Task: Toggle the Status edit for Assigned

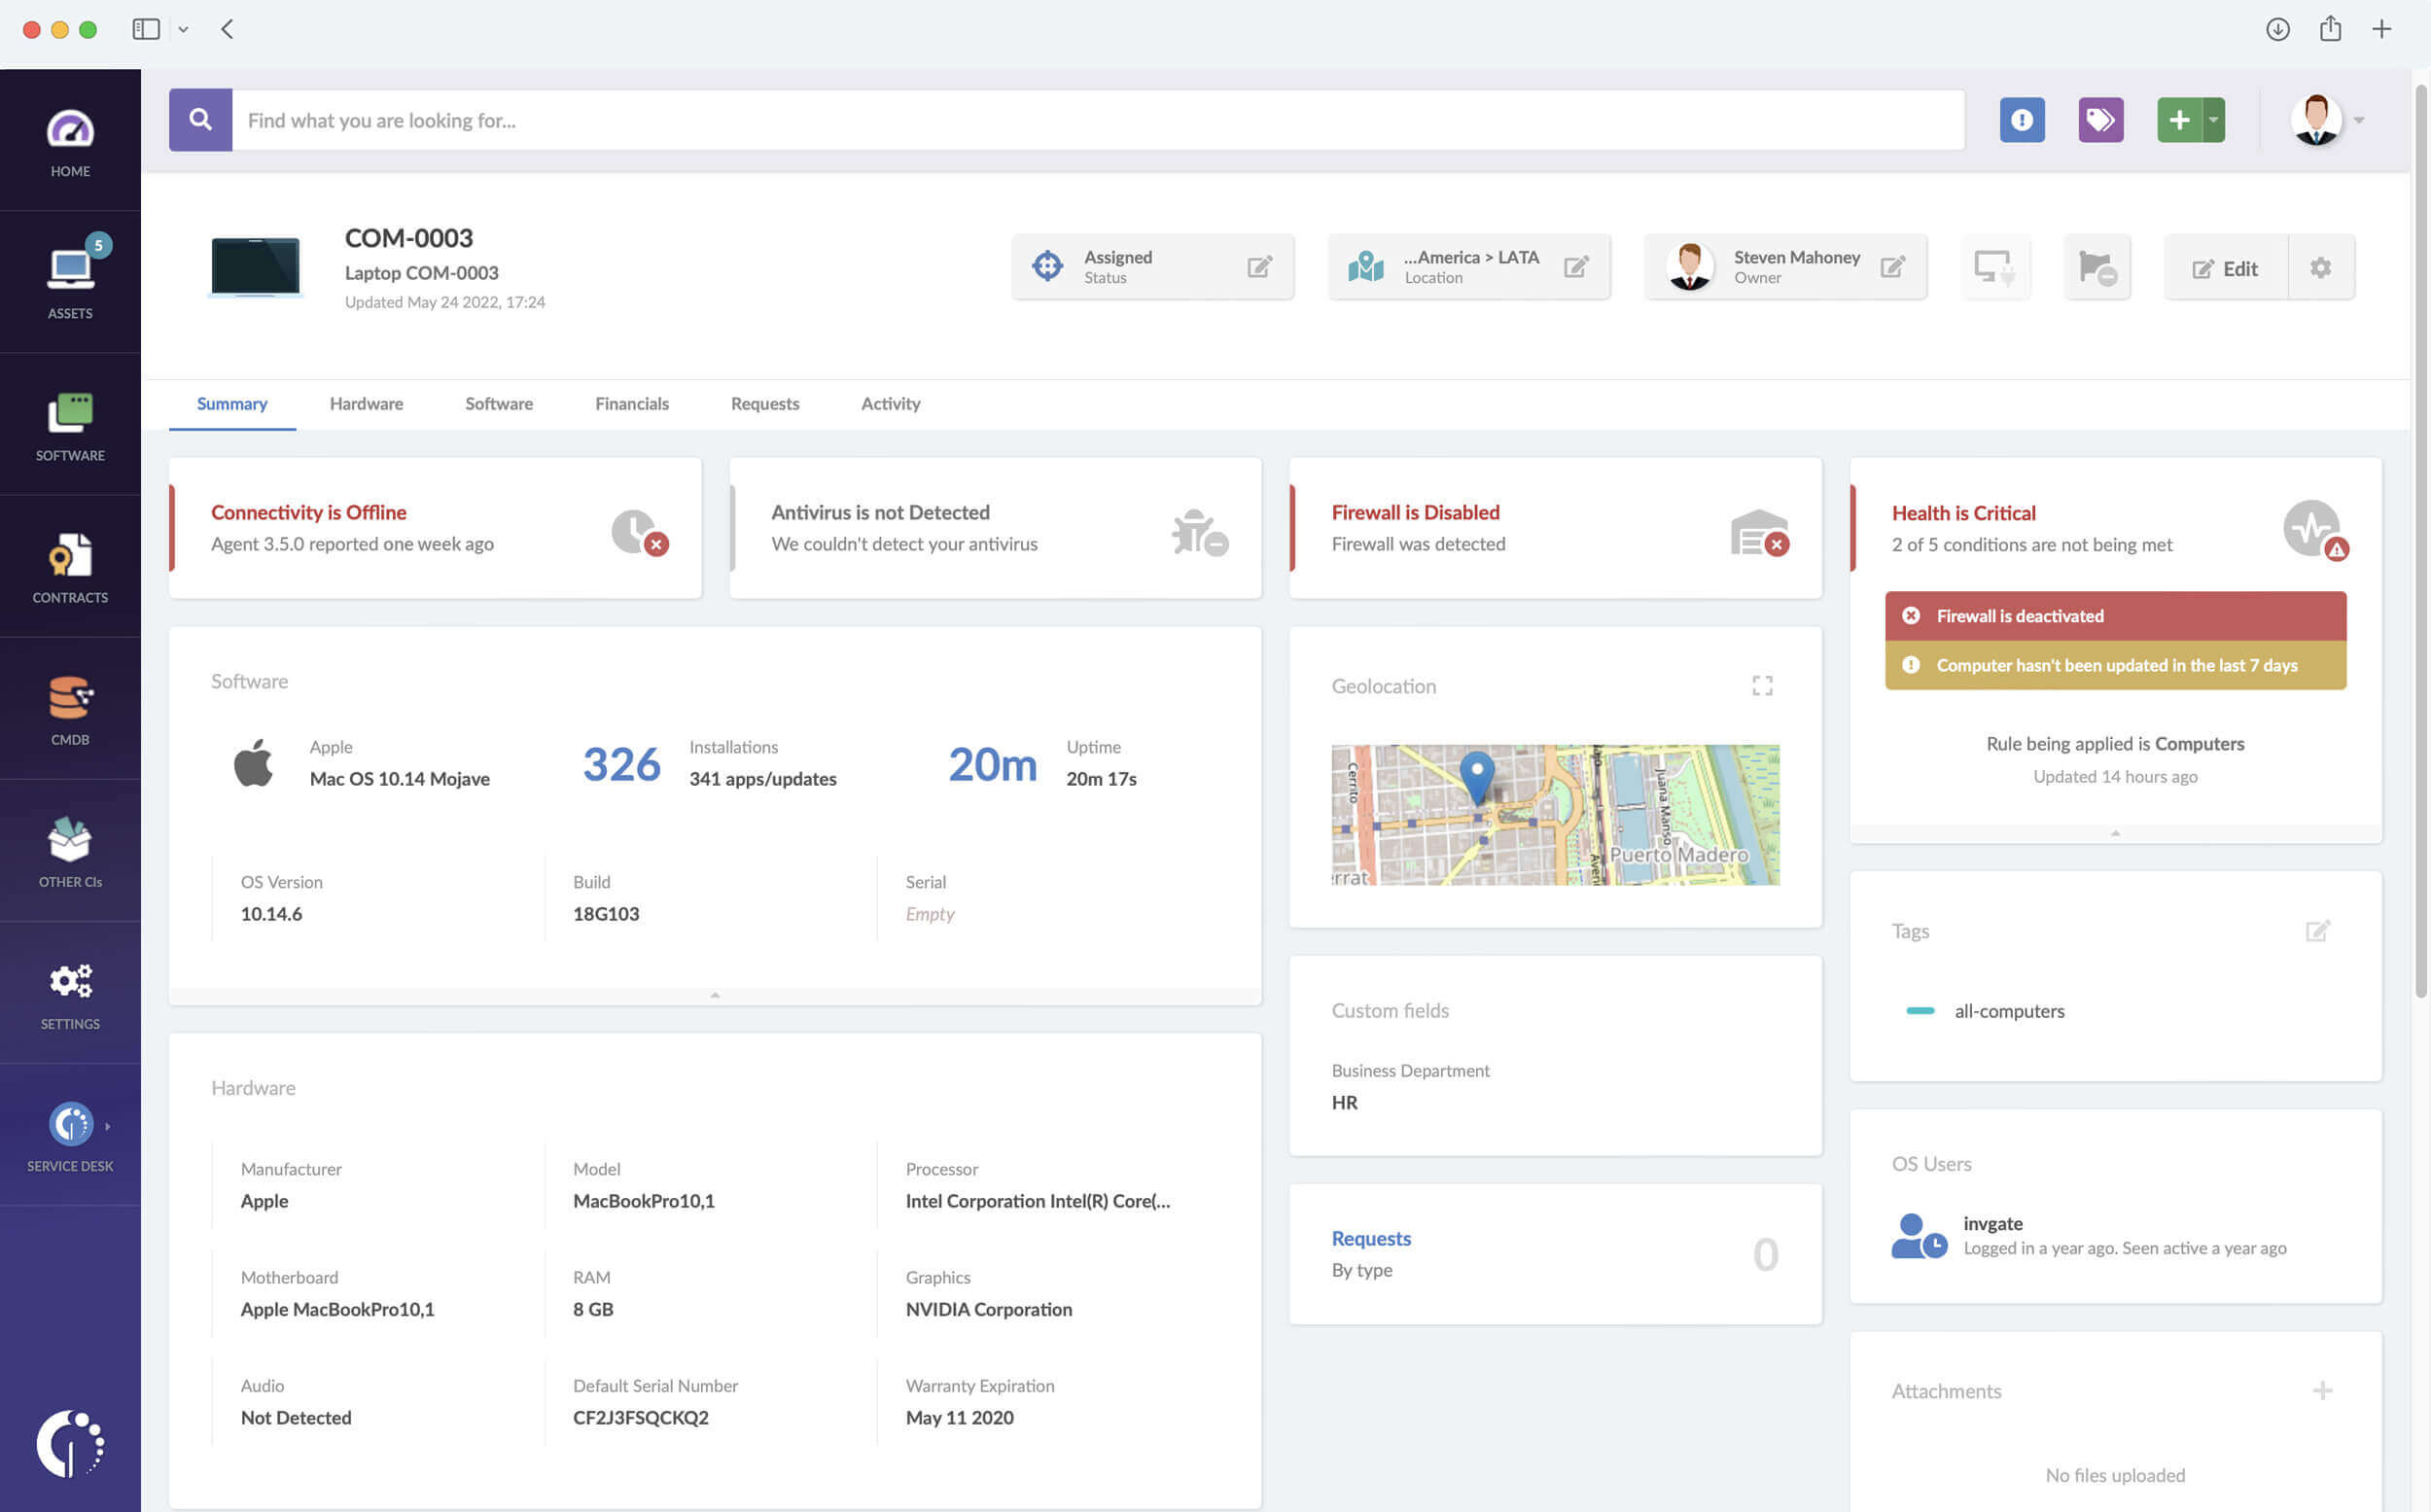Action: click(1262, 264)
